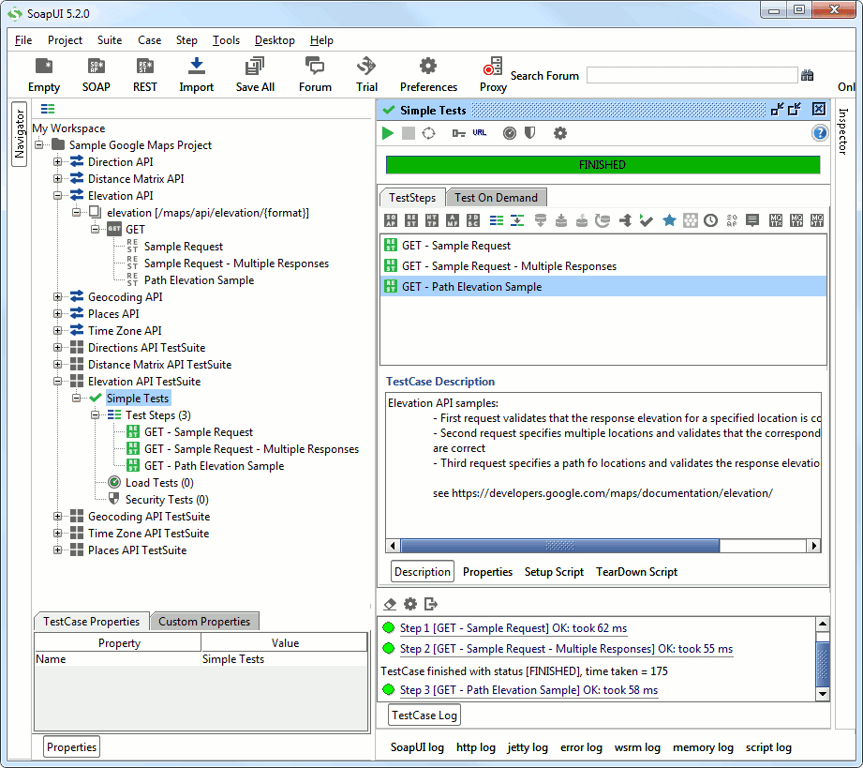863x768 pixels.
Task: Open the Forum toolbar icon
Action: (315, 74)
